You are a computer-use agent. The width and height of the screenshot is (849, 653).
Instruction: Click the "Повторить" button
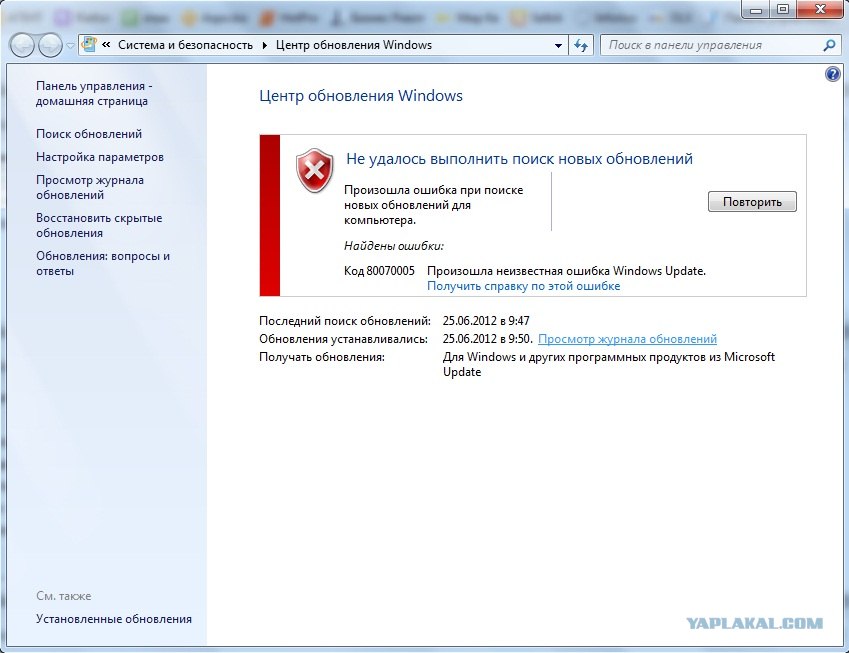[x=752, y=201]
